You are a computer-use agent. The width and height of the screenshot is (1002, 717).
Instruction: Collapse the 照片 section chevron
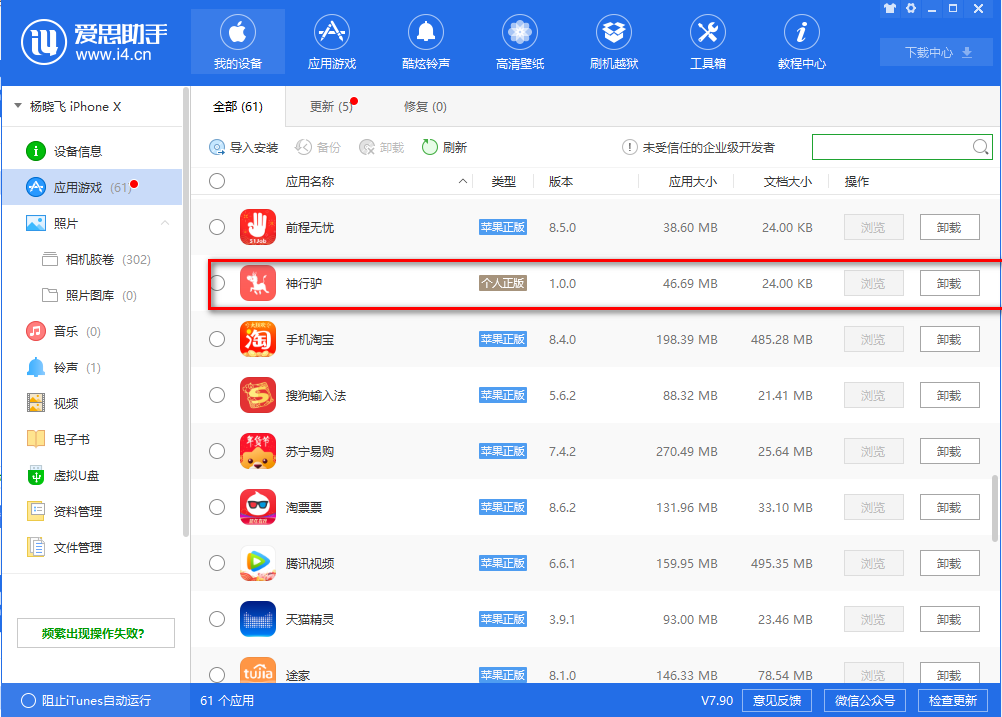tap(165, 223)
